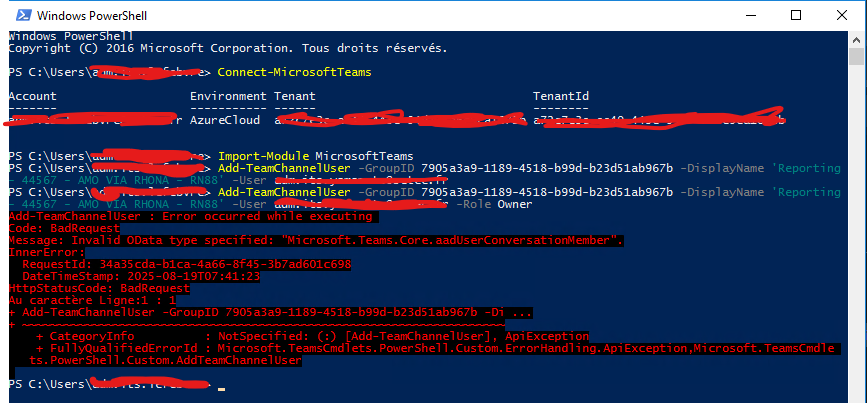The height and width of the screenshot is (403, 867).
Task: Click the Environment column header
Action: [x=228, y=96]
